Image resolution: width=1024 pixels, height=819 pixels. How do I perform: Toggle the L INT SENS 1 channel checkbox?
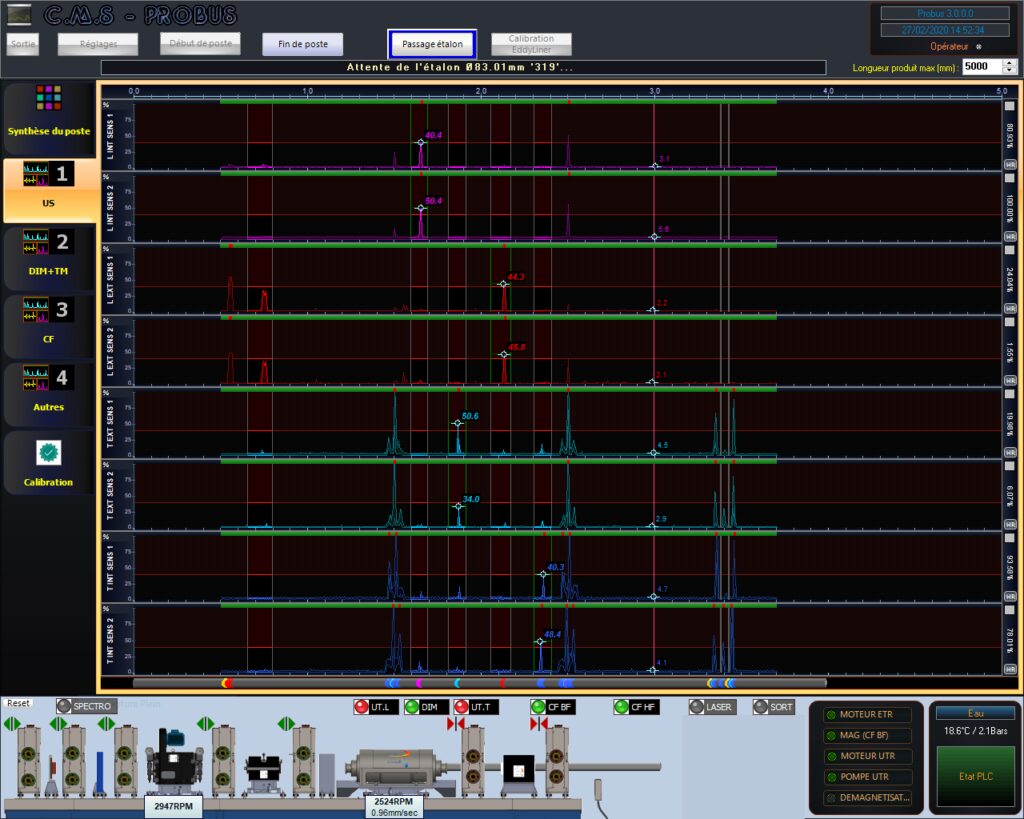(x=1009, y=106)
